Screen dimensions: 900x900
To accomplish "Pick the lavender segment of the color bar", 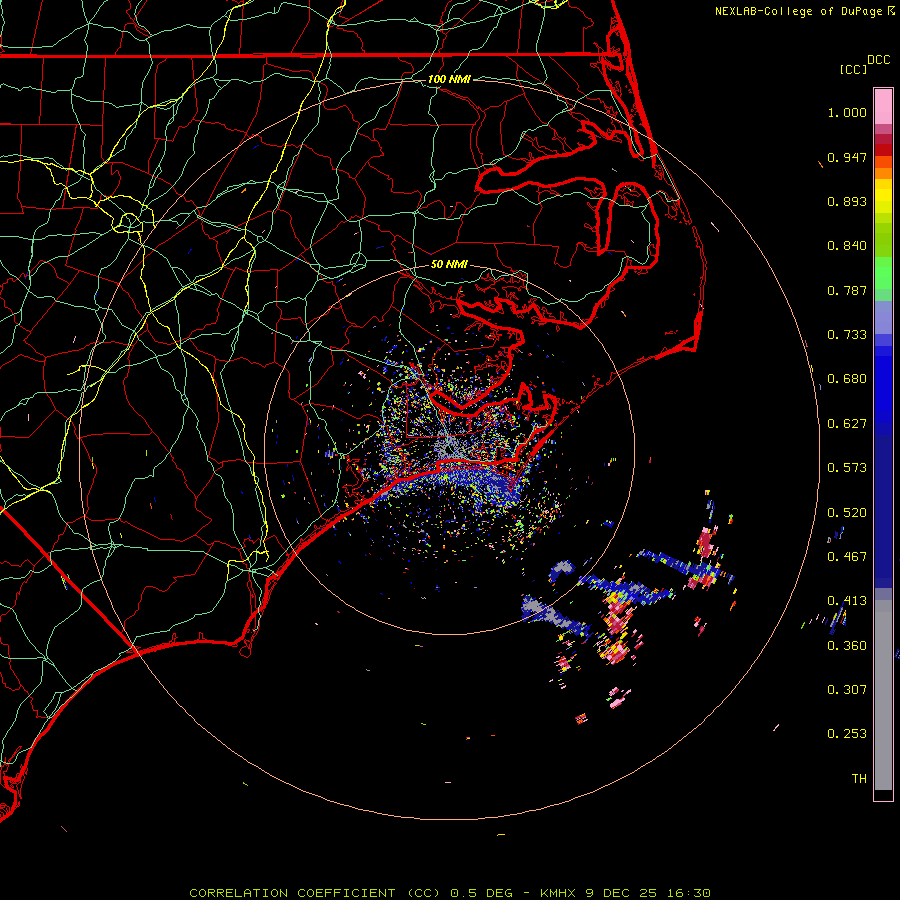I will [x=883, y=318].
